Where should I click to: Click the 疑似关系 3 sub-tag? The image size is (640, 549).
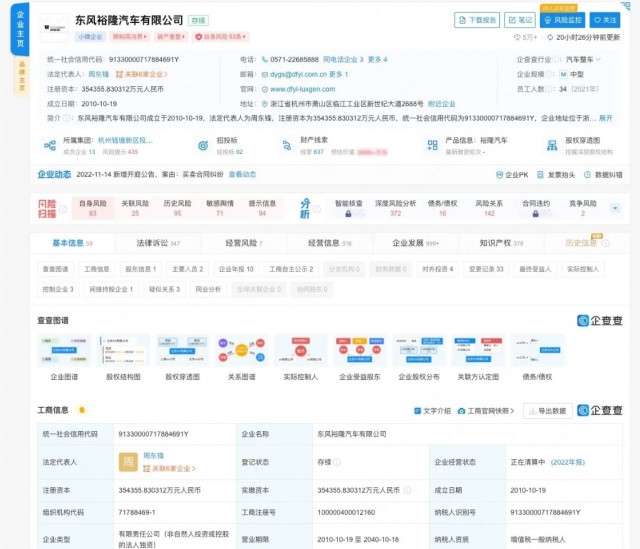(x=164, y=289)
